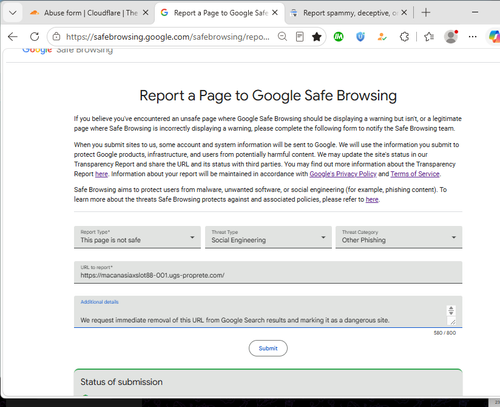Refresh the current page
500x407 pixels.
35,37
